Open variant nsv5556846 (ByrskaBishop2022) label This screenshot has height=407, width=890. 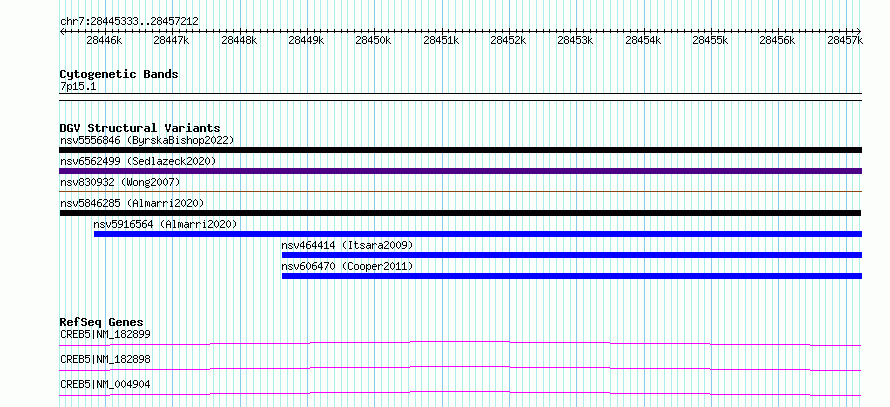point(147,140)
